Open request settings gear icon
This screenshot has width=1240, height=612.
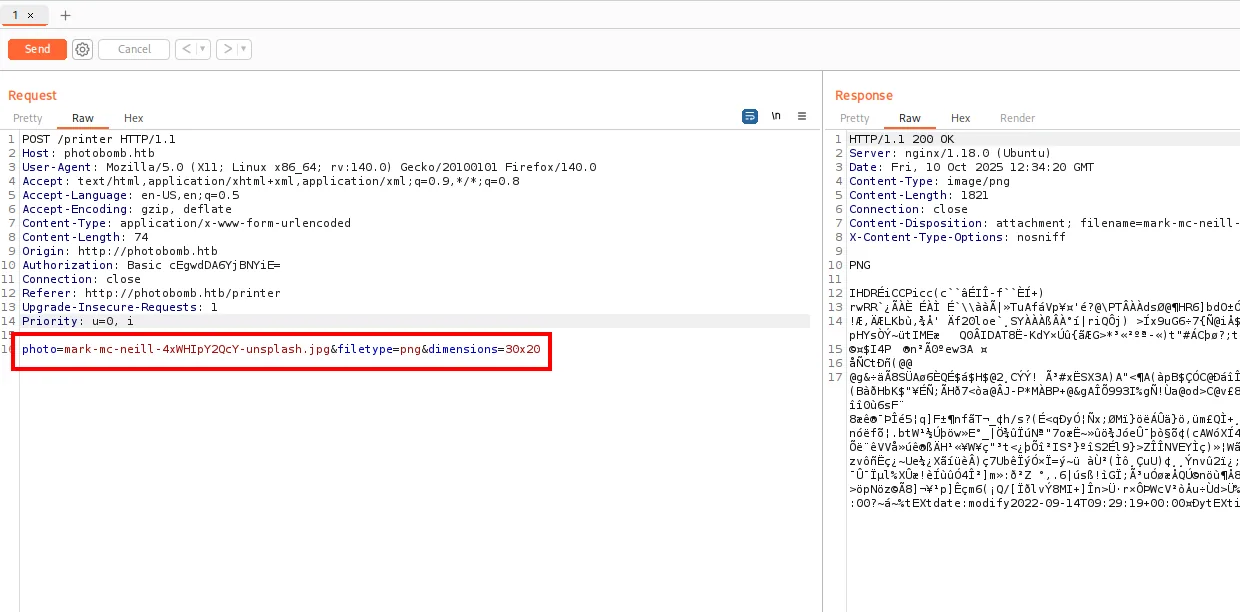(82, 49)
